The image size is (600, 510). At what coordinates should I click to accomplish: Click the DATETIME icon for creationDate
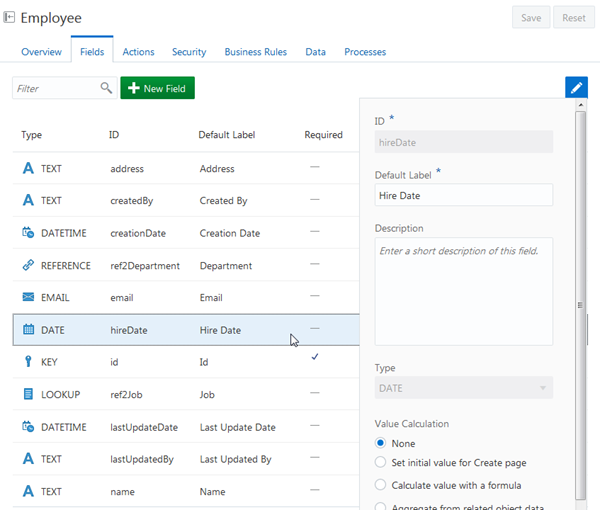click(28, 233)
